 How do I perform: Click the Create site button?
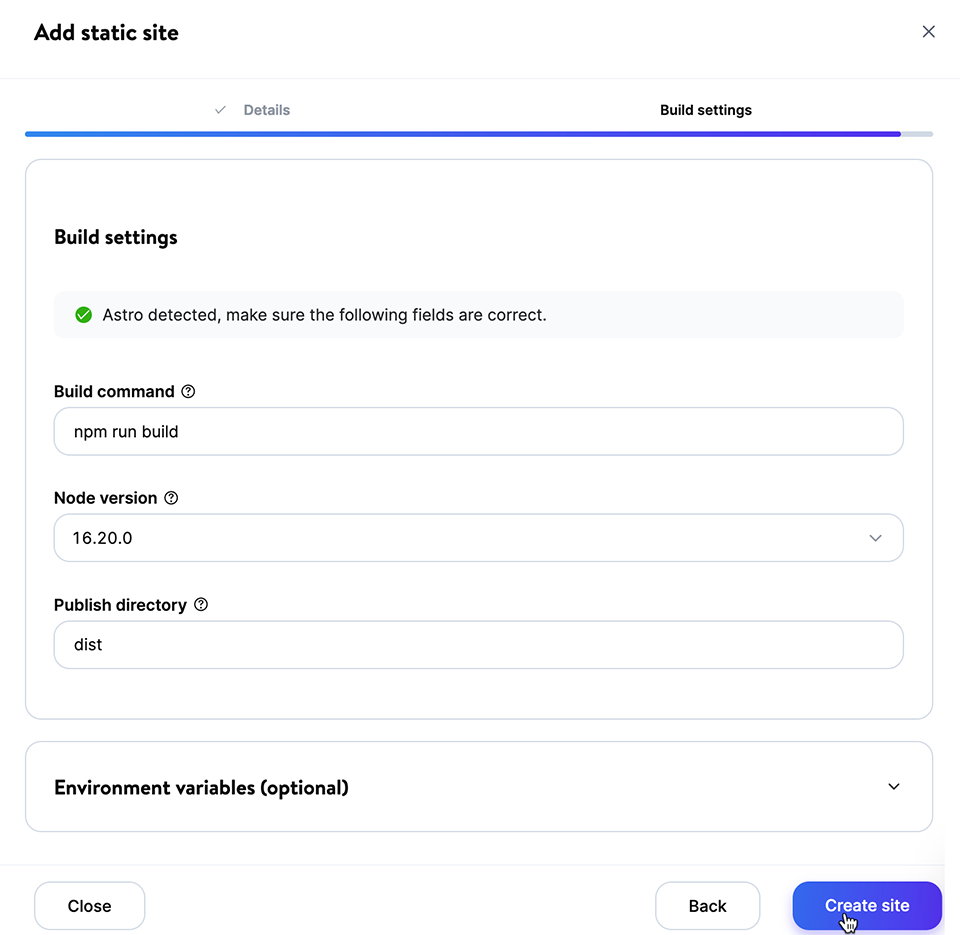[x=867, y=905]
